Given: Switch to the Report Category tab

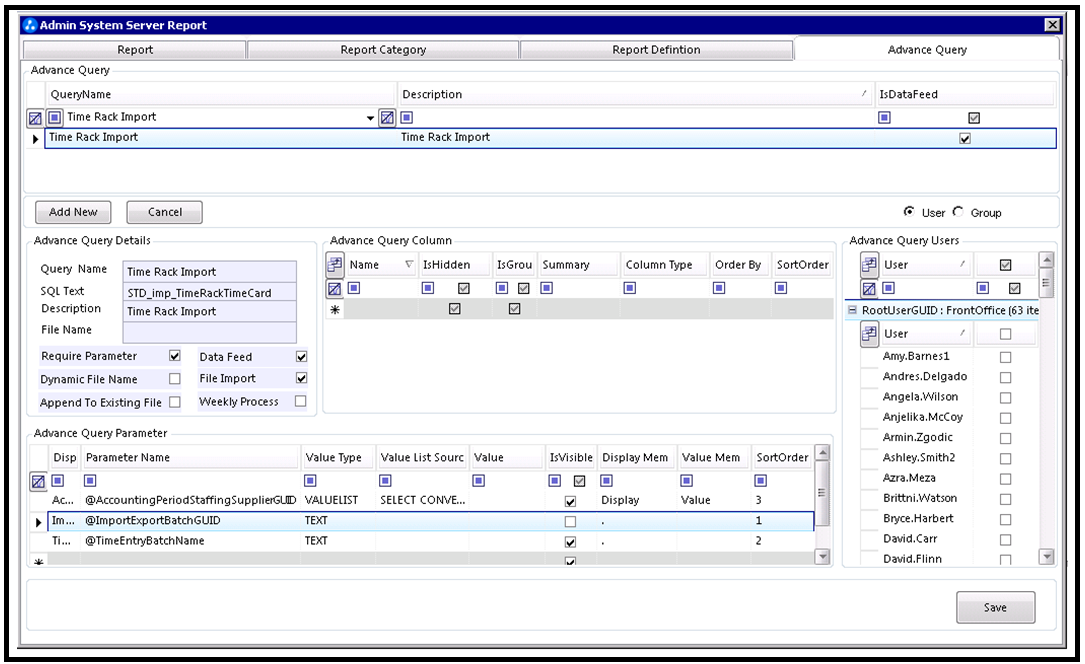Looking at the screenshot, I should click(383, 50).
